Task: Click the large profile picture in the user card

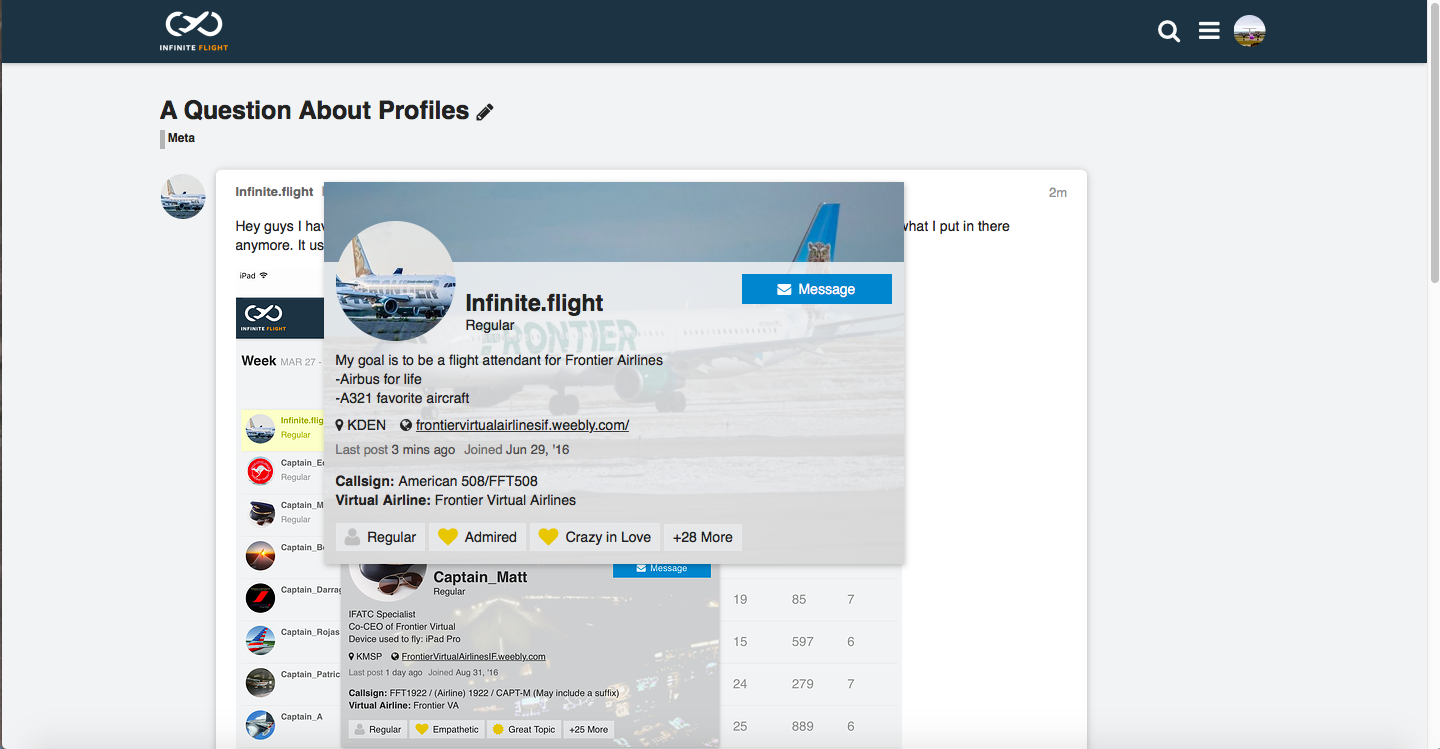Action: [x=396, y=281]
